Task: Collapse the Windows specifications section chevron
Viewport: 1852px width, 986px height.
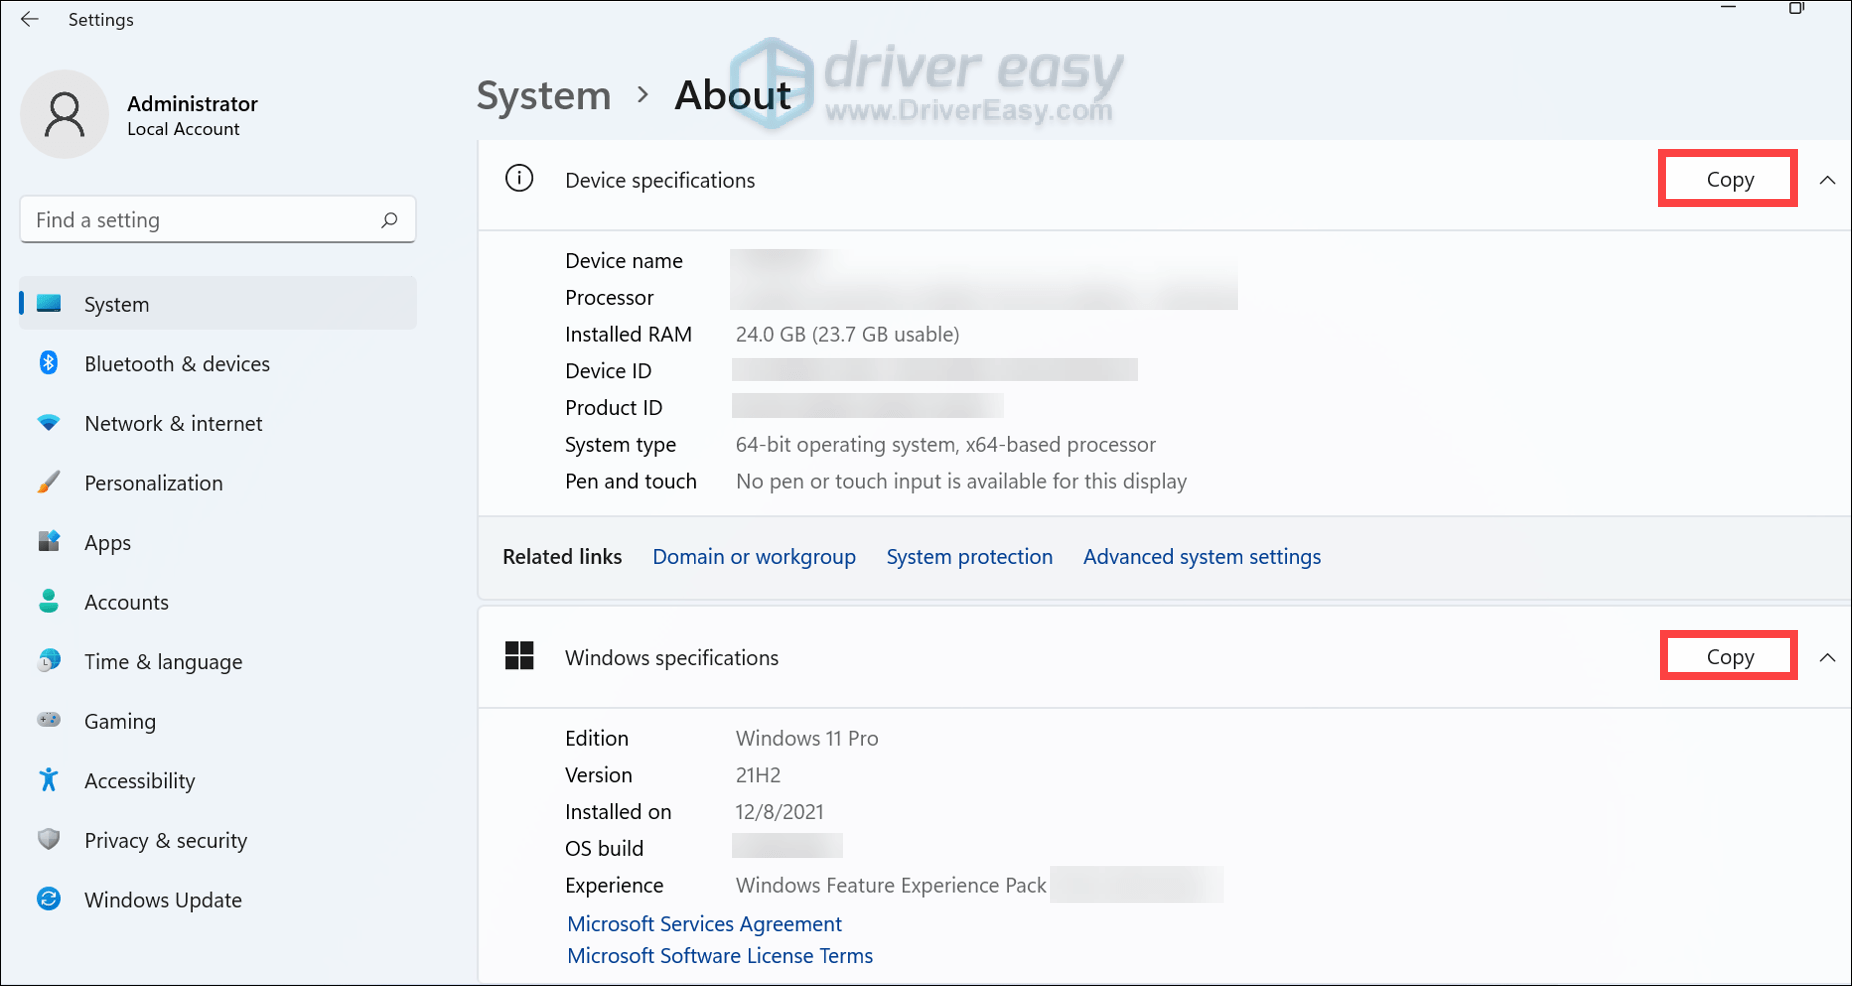Action: [x=1827, y=658]
